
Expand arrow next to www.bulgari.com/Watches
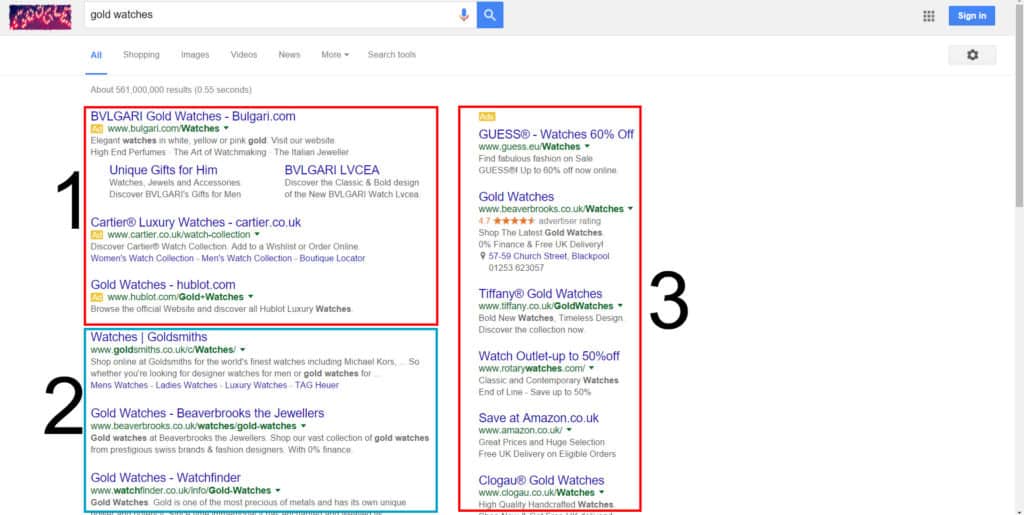tap(226, 129)
